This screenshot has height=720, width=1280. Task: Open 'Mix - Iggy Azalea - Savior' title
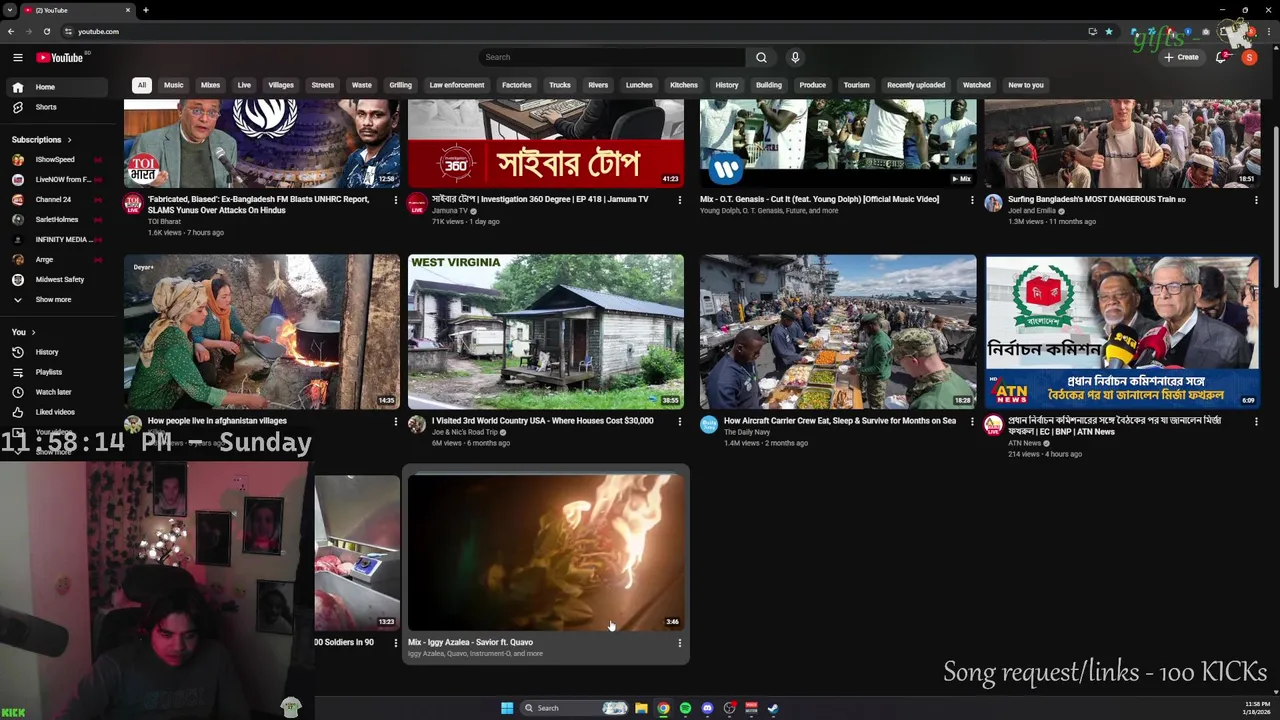(x=470, y=642)
